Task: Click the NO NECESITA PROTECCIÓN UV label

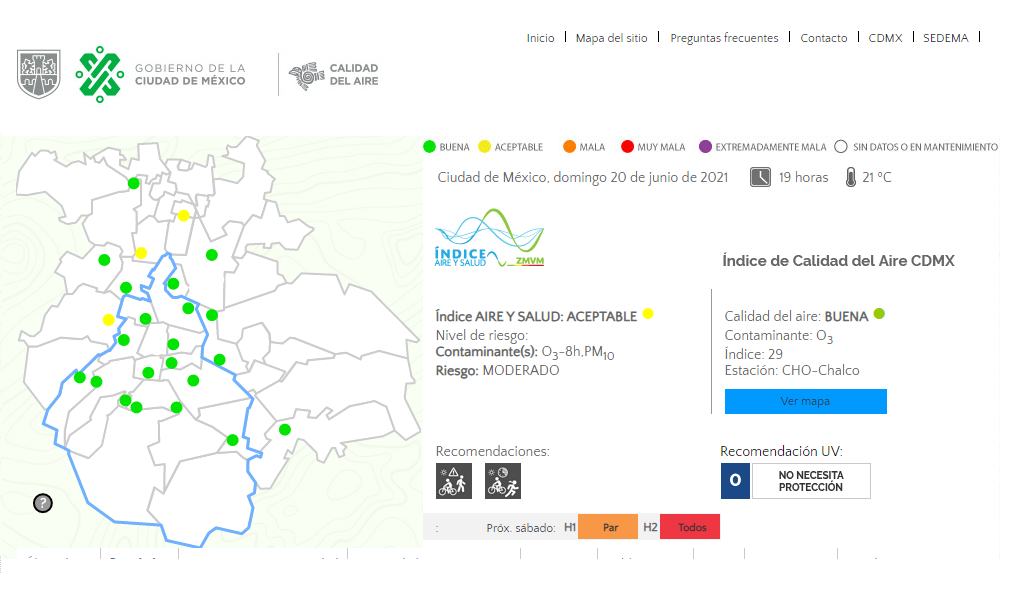Action: (x=811, y=481)
